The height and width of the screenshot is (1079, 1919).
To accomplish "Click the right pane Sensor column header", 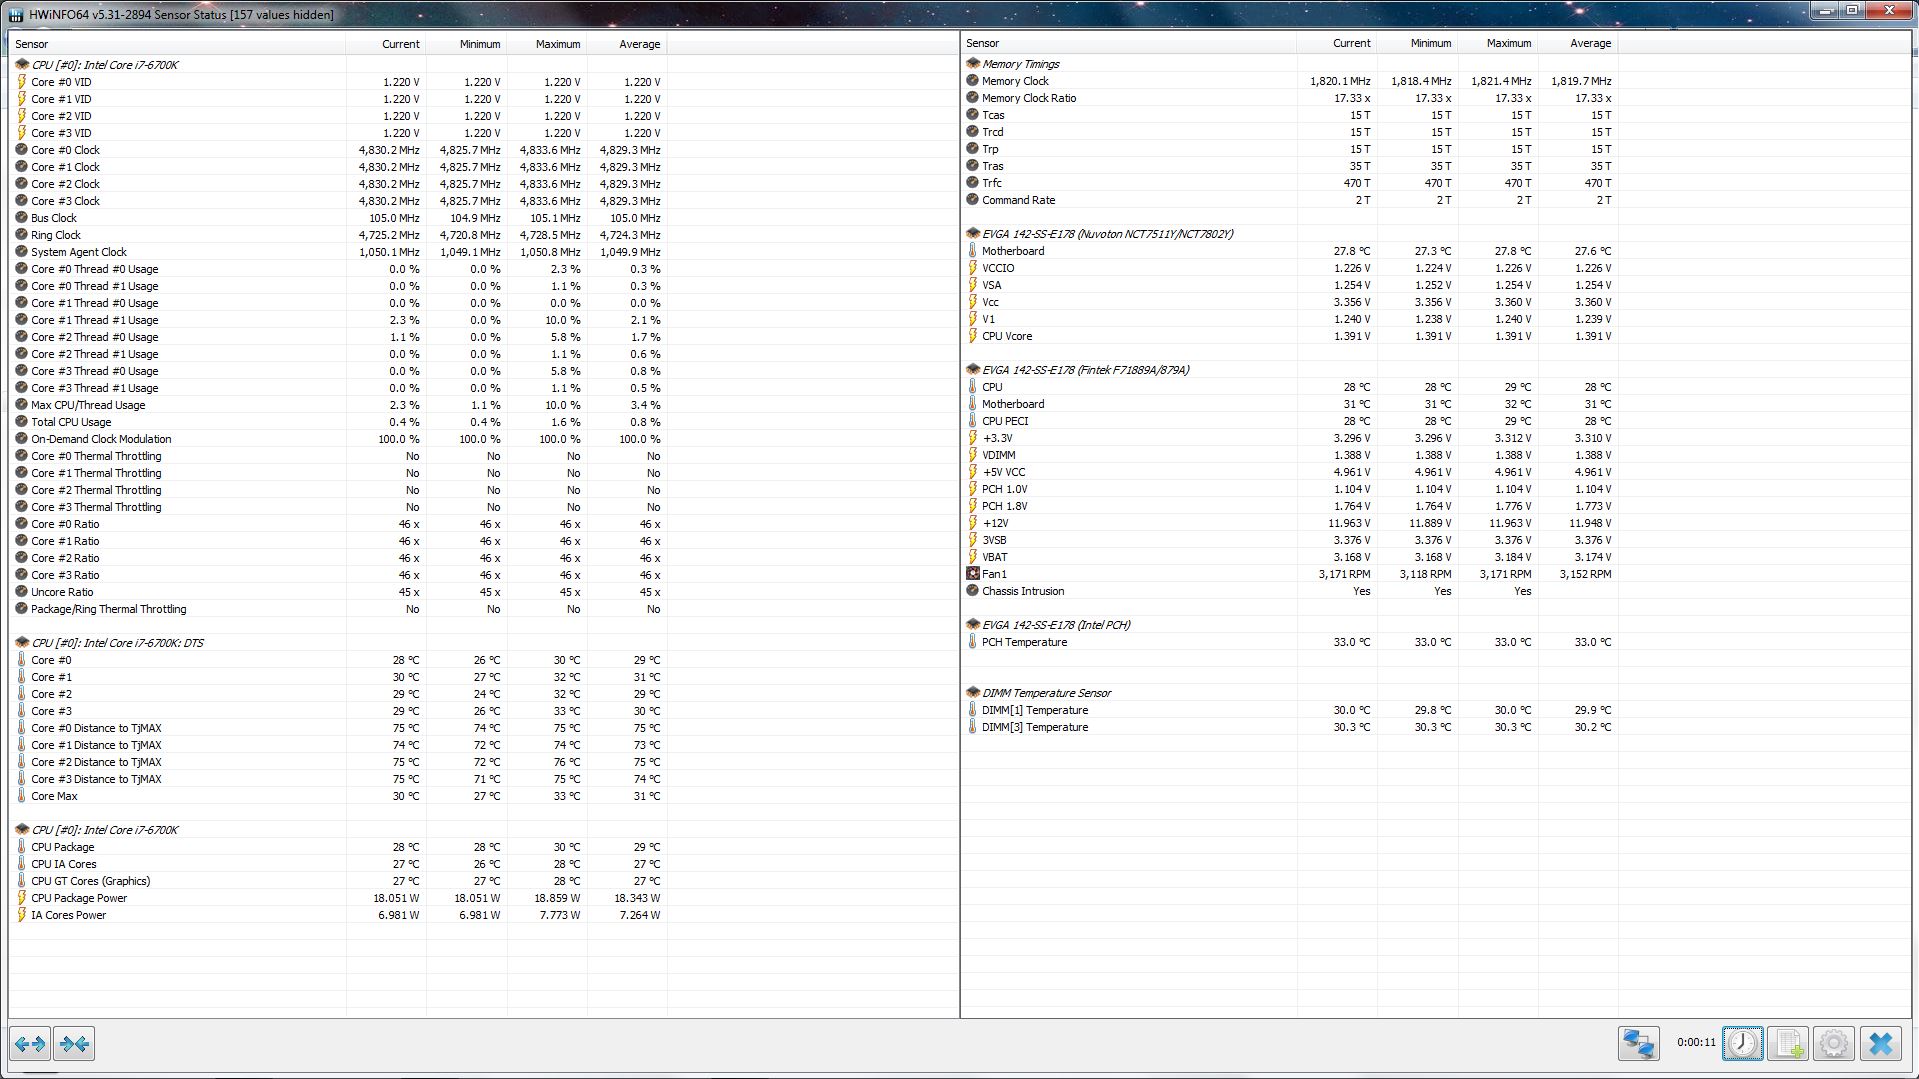I will coord(1129,43).
